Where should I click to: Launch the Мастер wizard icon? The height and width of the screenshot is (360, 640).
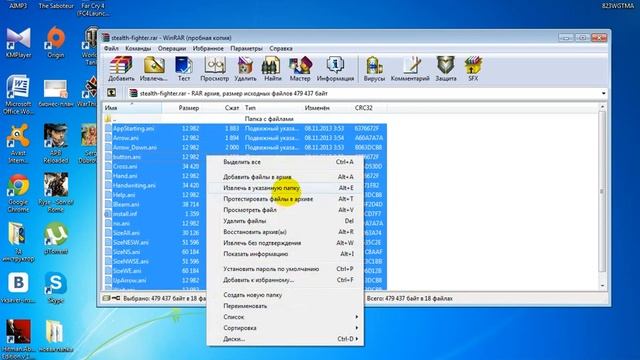300,69
